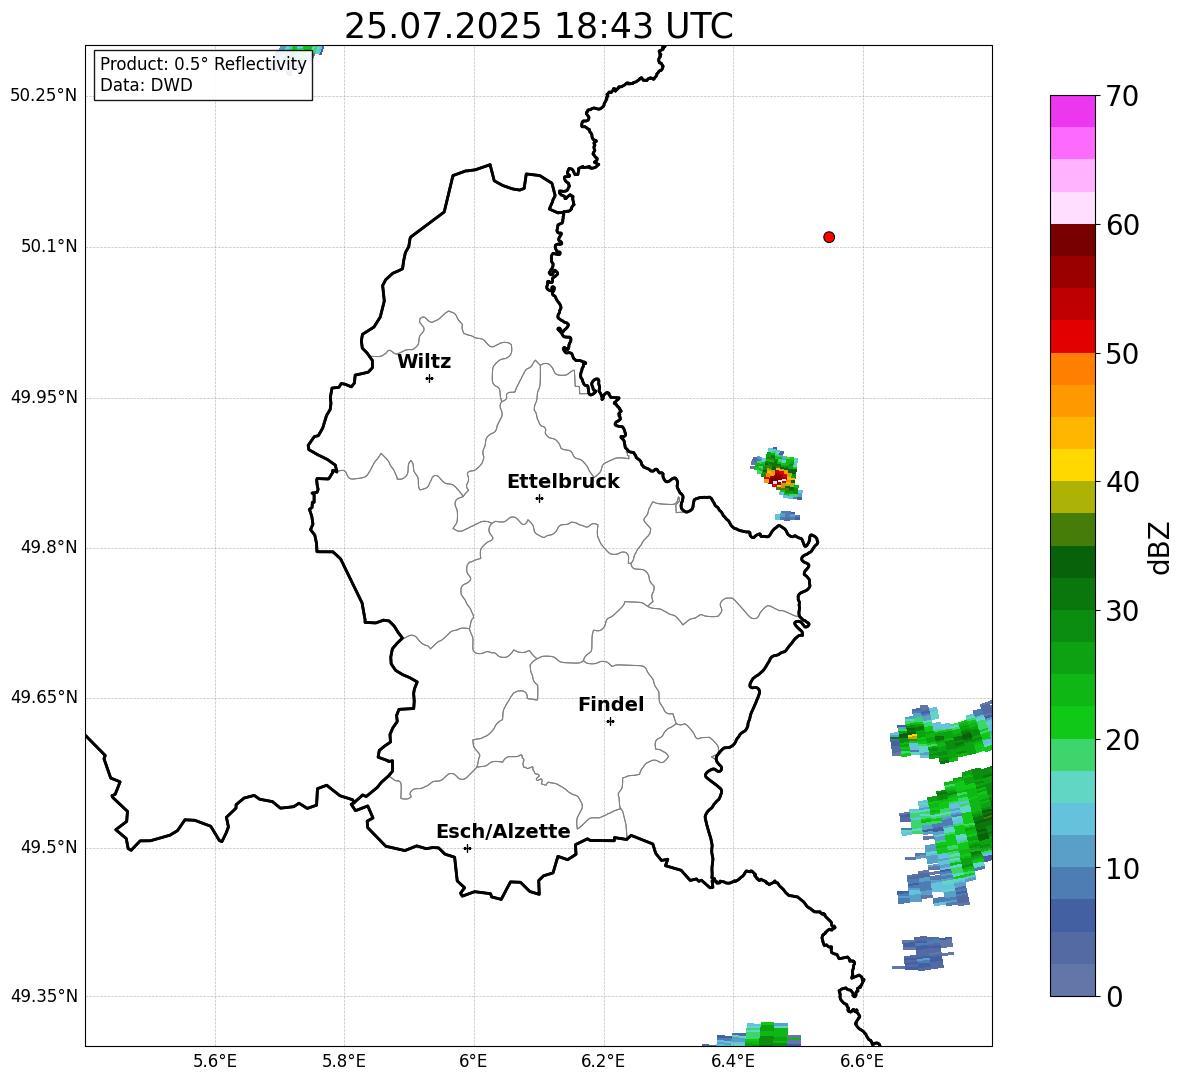
Task: Click the strong red storm cell near 6.45°E
Action: 779,477
